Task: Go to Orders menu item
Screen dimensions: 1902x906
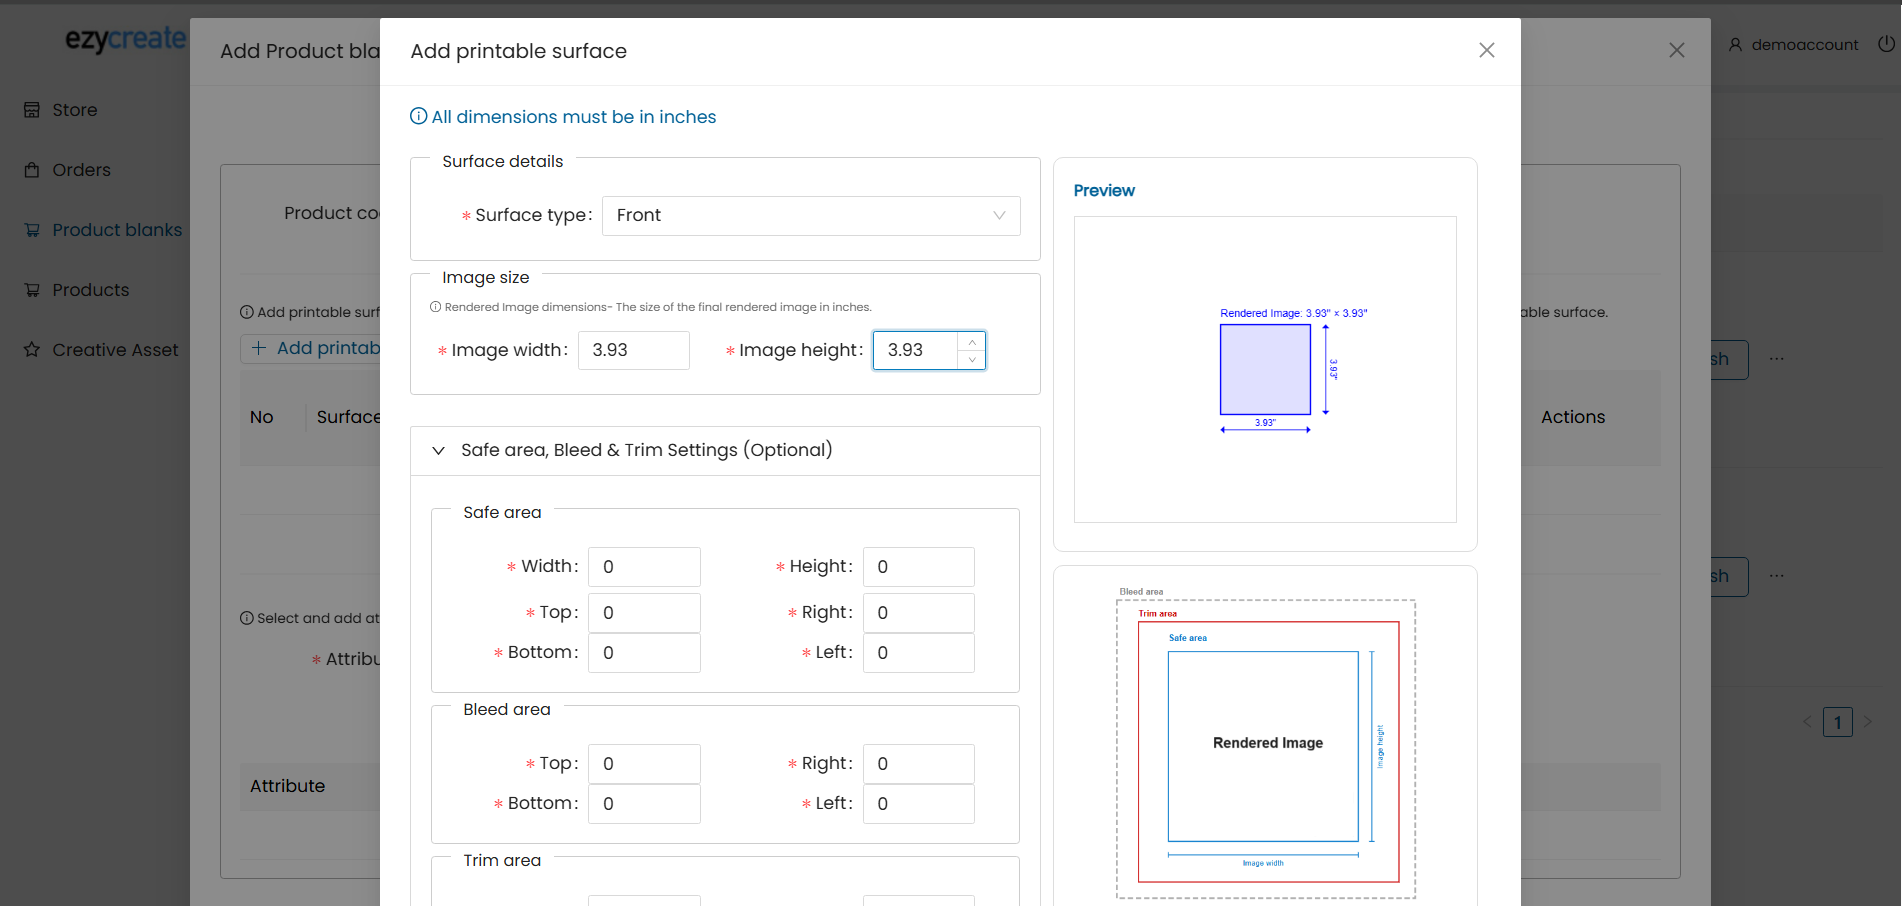Action: (x=81, y=170)
